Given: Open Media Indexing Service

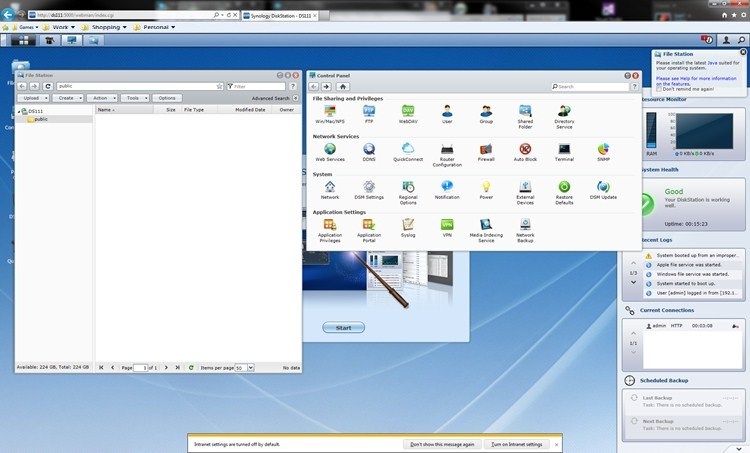Looking at the screenshot, I should pos(486,230).
